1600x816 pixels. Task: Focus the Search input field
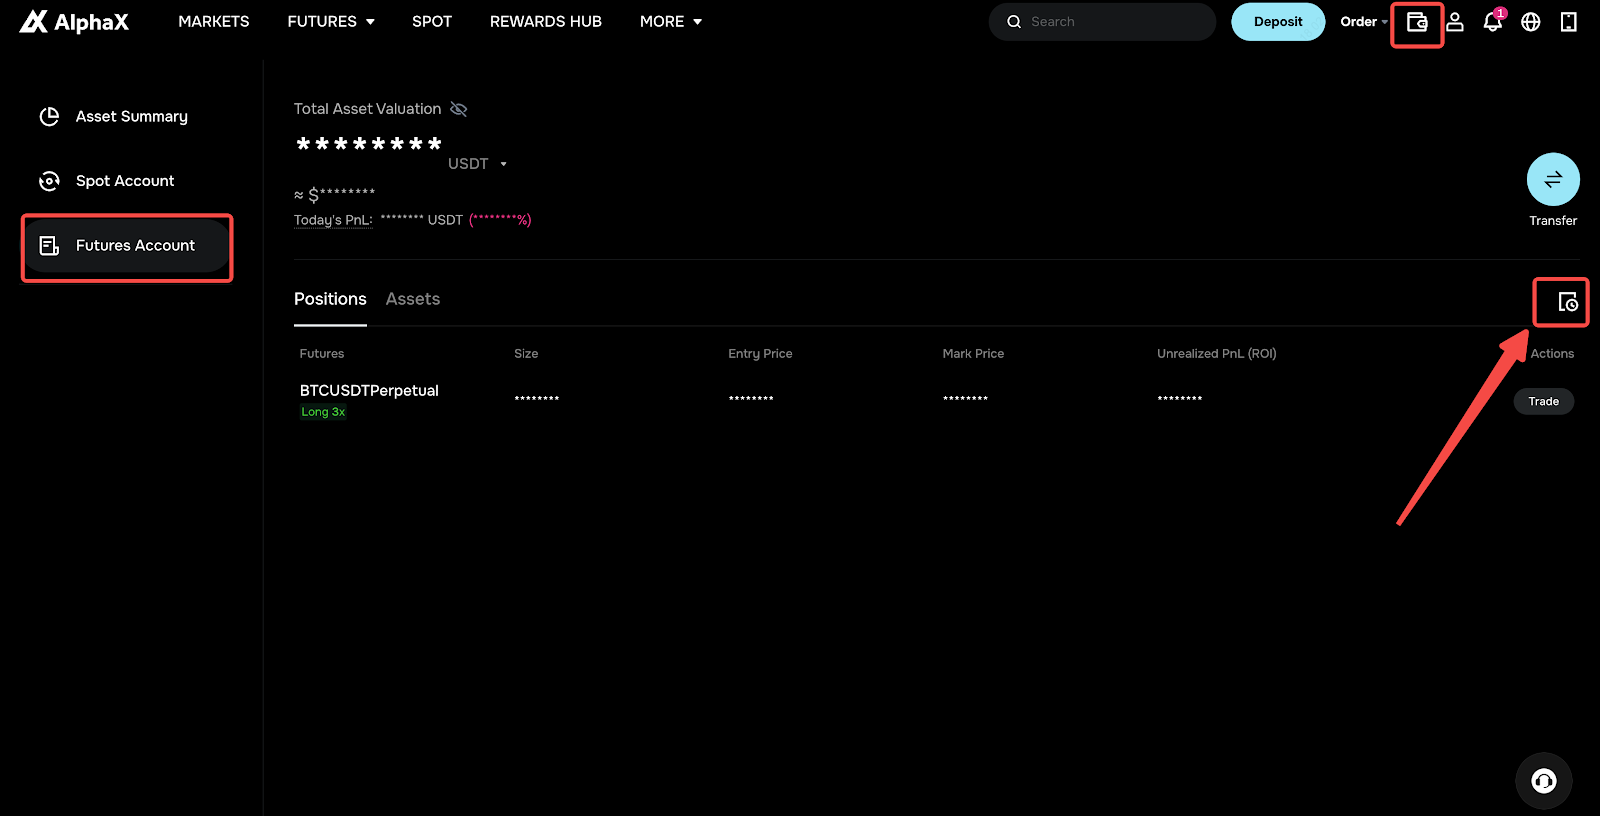pyautogui.click(x=1102, y=22)
